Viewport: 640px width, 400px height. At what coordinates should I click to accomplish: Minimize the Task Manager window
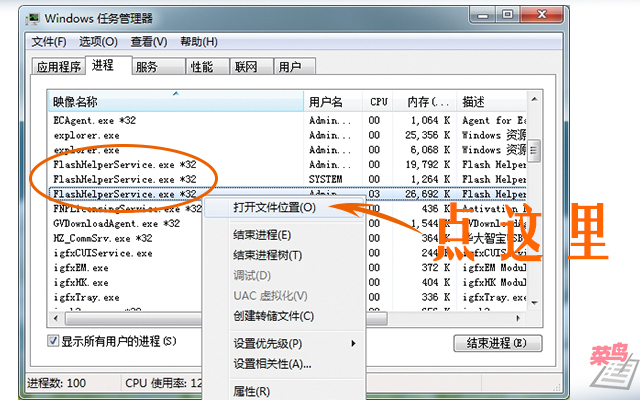pos(482,16)
